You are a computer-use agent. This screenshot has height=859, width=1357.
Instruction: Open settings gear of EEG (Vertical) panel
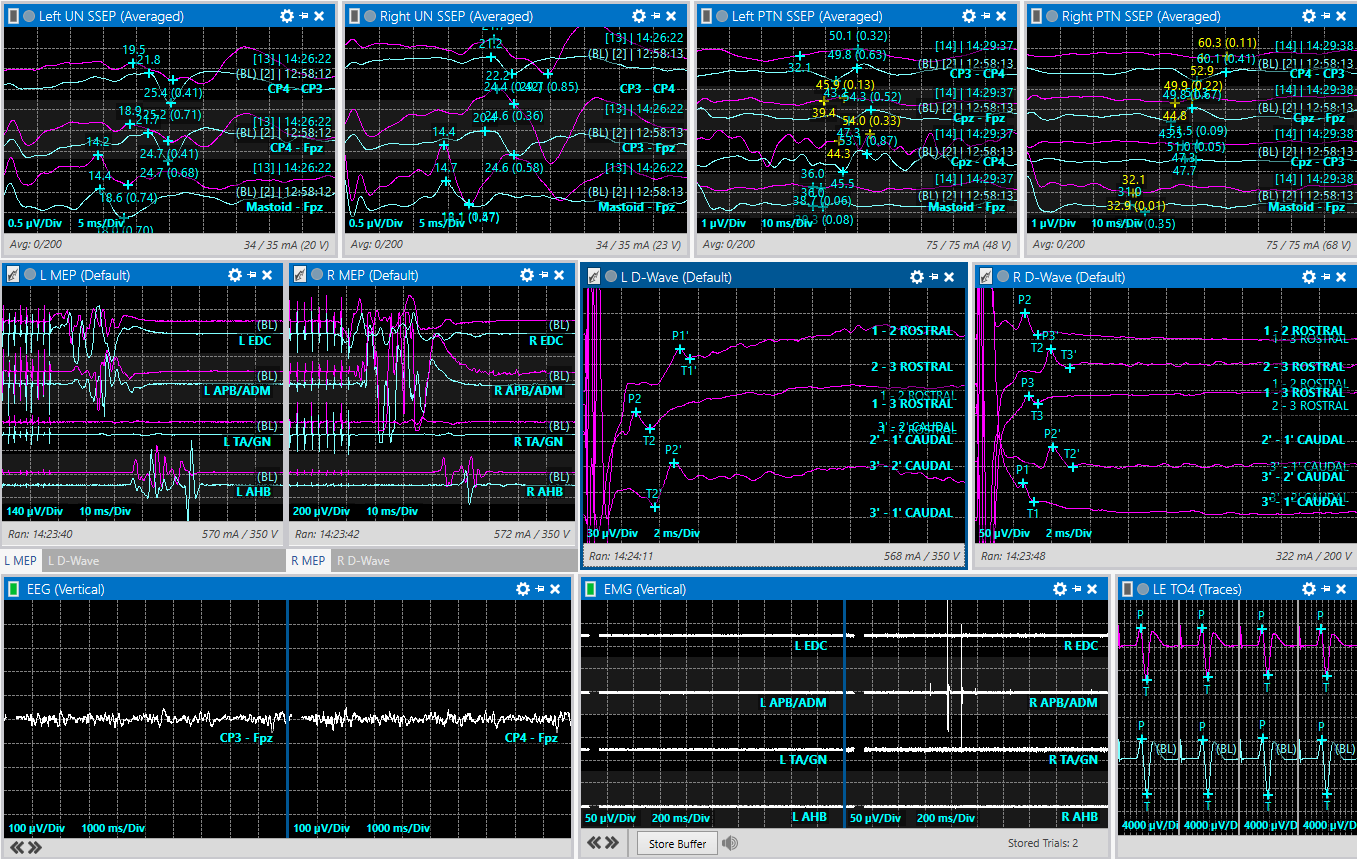click(x=523, y=589)
